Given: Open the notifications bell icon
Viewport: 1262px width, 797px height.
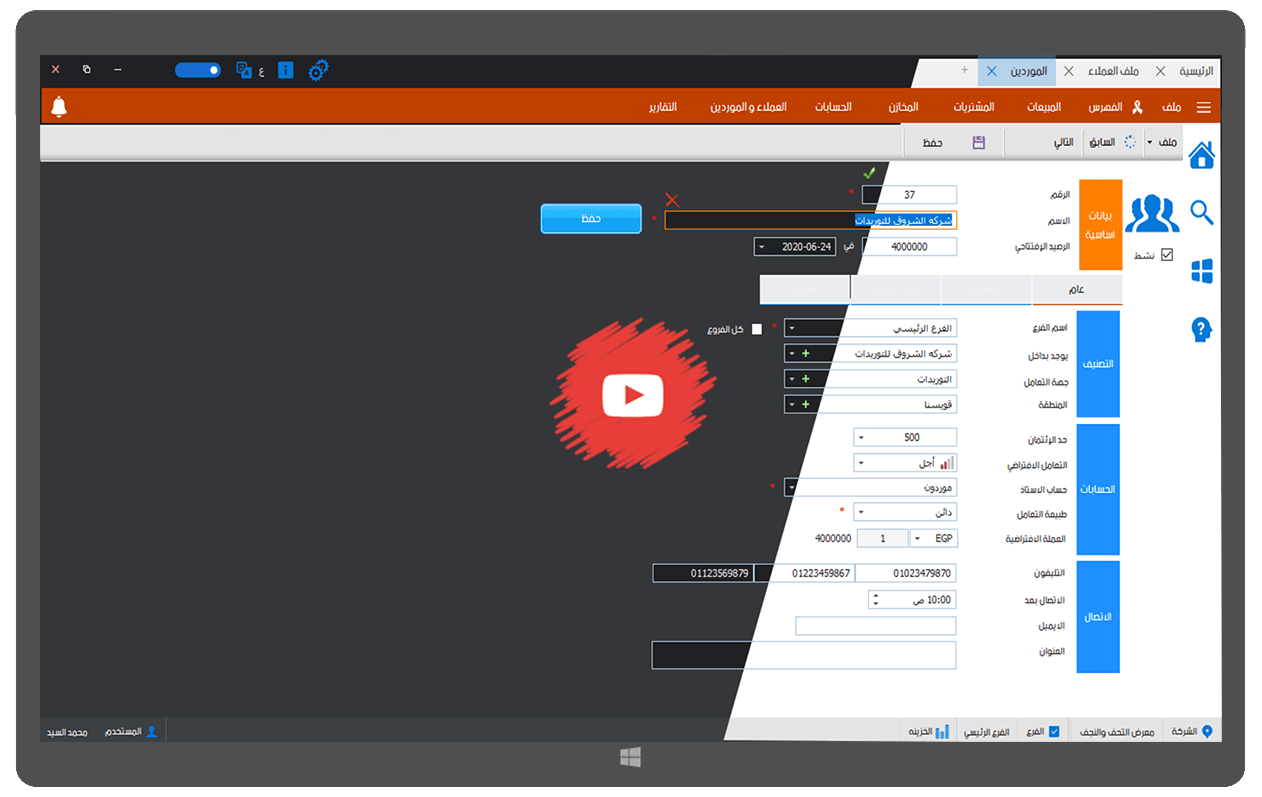Looking at the screenshot, I should coord(59,107).
